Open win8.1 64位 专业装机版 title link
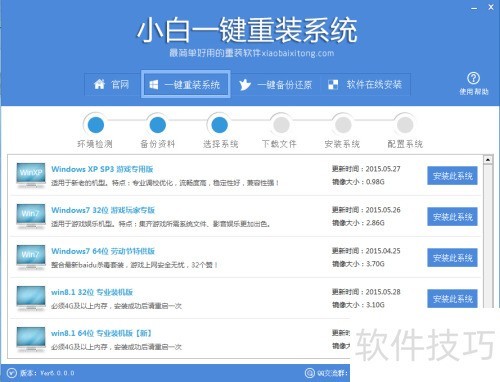Image resolution: width=500 pixels, height=382 pixels. point(101,333)
